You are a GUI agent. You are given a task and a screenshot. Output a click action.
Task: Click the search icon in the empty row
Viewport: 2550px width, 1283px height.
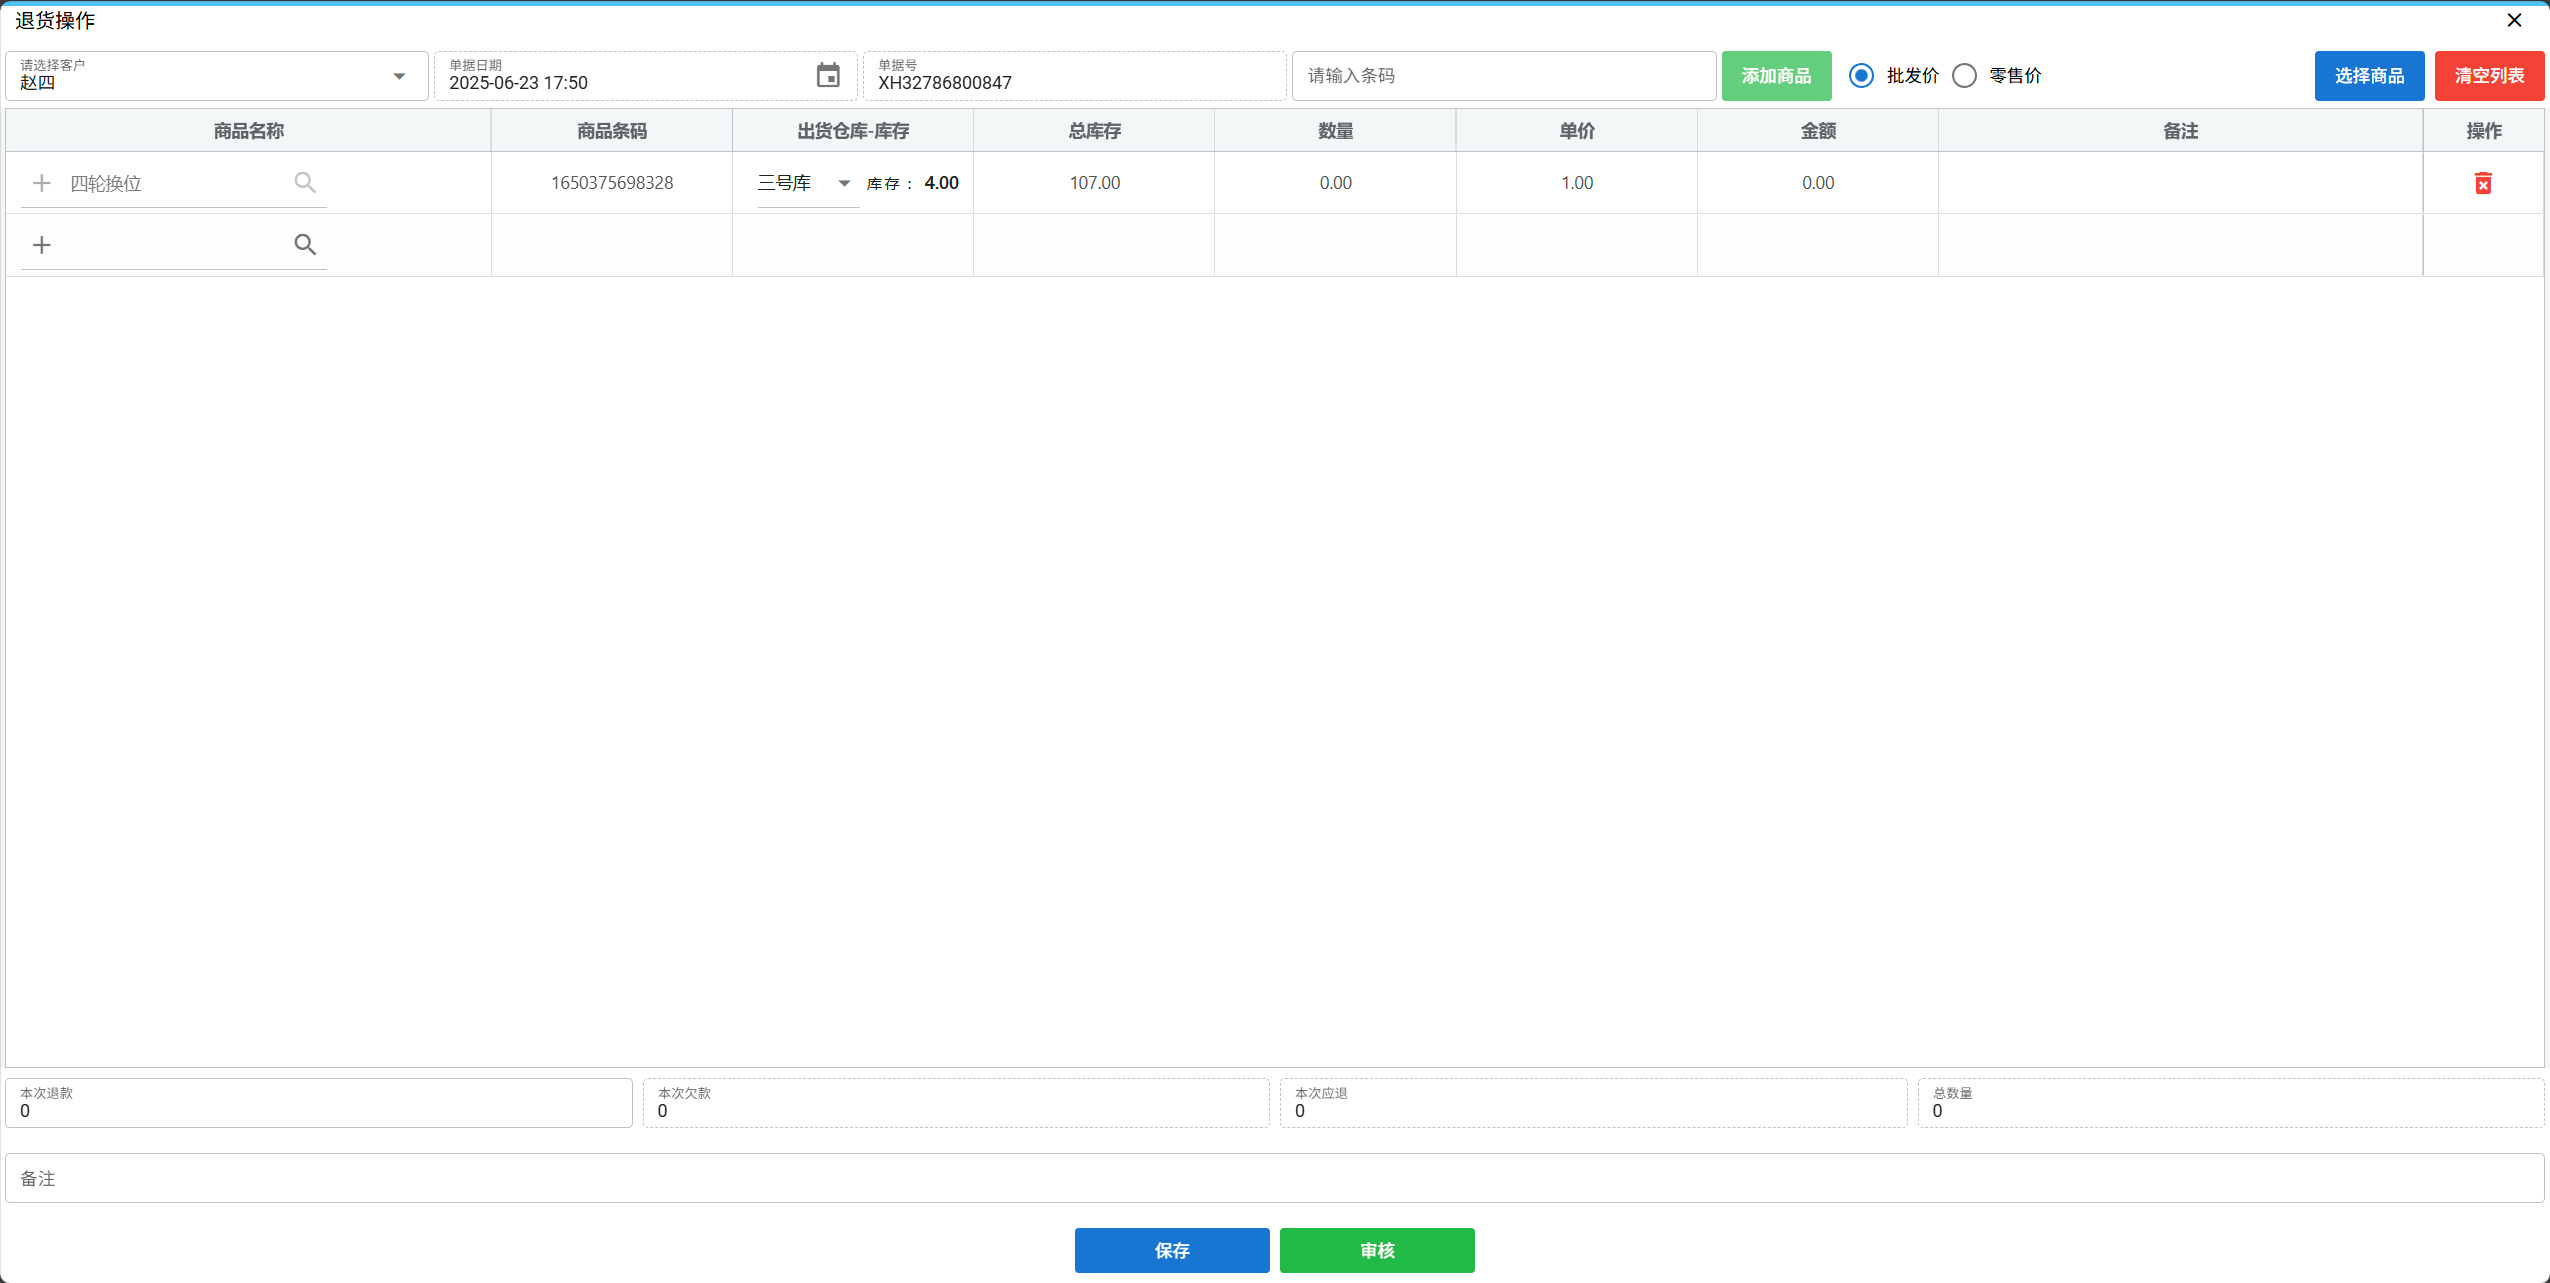[x=305, y=245]
